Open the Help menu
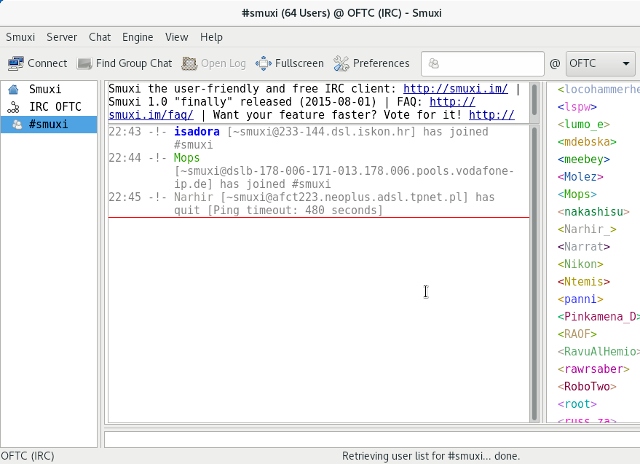The image size is (640, 464). pos(211,37)
